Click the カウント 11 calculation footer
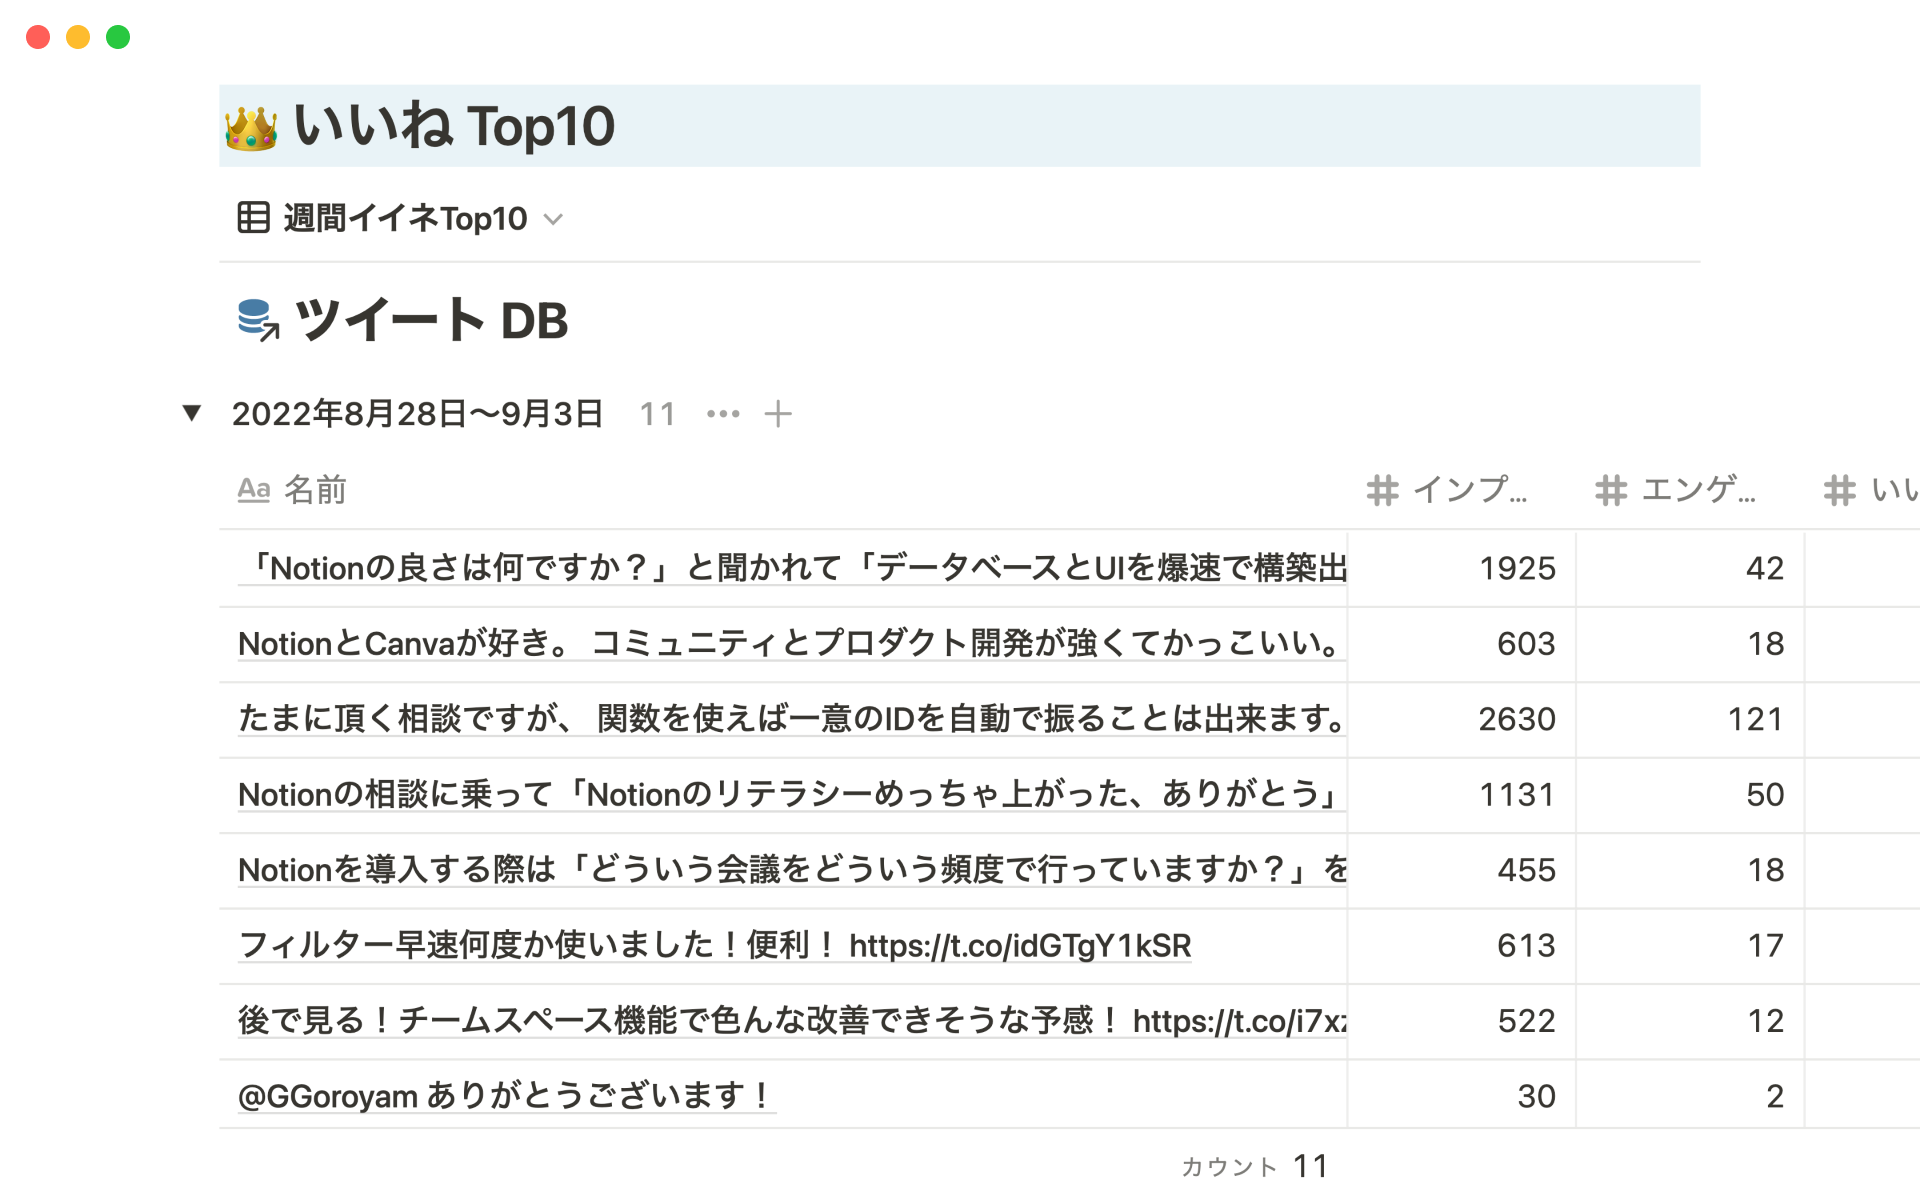Image resolution: width=1920 pixels, height=1200 pixels. [1255, 1166]
